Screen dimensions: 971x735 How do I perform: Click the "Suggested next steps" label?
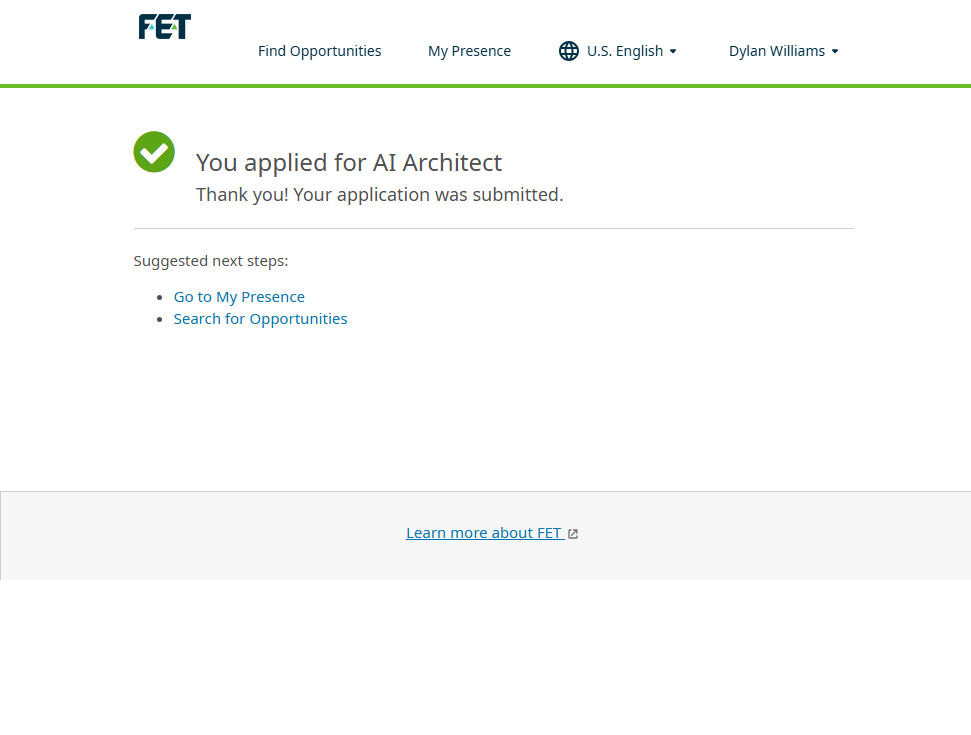[x=211, y=261]
